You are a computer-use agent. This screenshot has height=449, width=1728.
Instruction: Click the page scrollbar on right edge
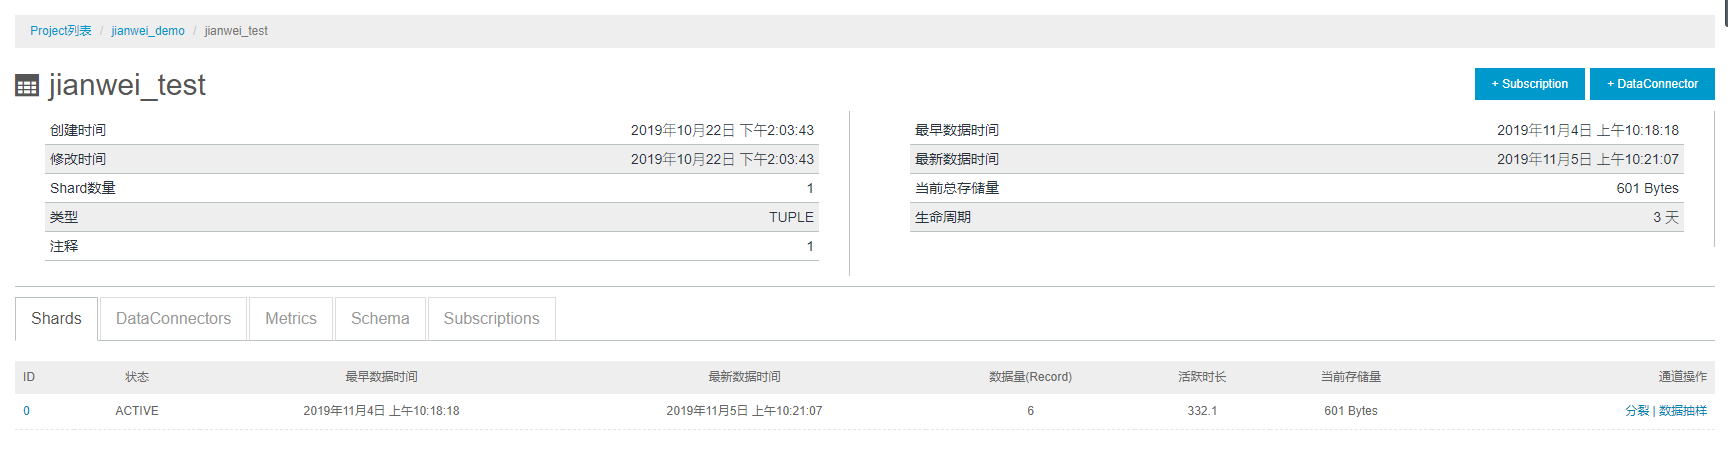tap(1724, 12)
